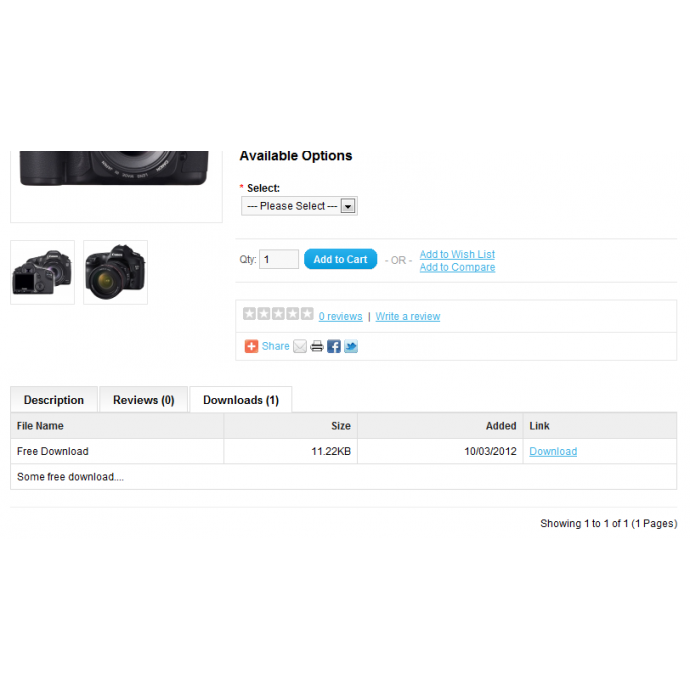Screen dimensions: 690x690
Task: Click the Share text link
Action: [x=275, y=346]
